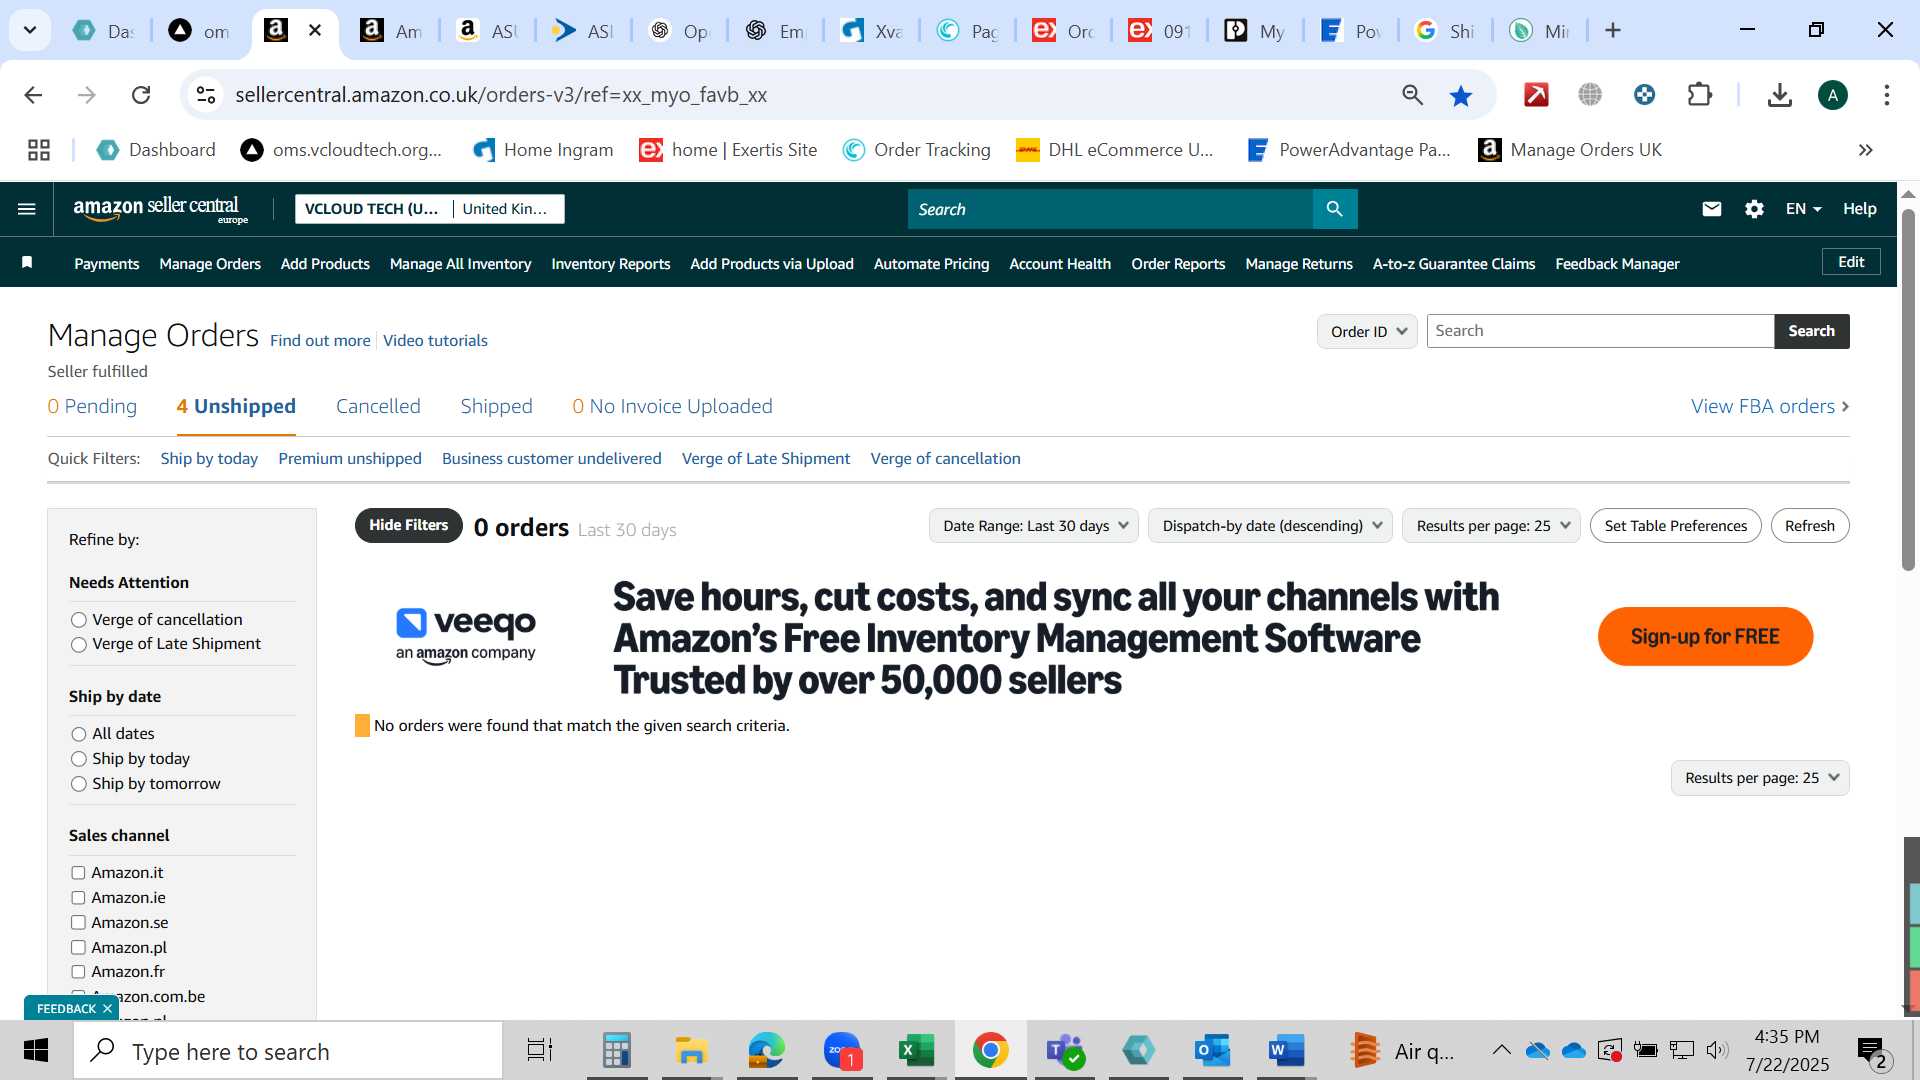1920x1080 pixels.
Task: Click the Amazon Seller Central logo
Action: pyautogui.click(x=160, y=209)
